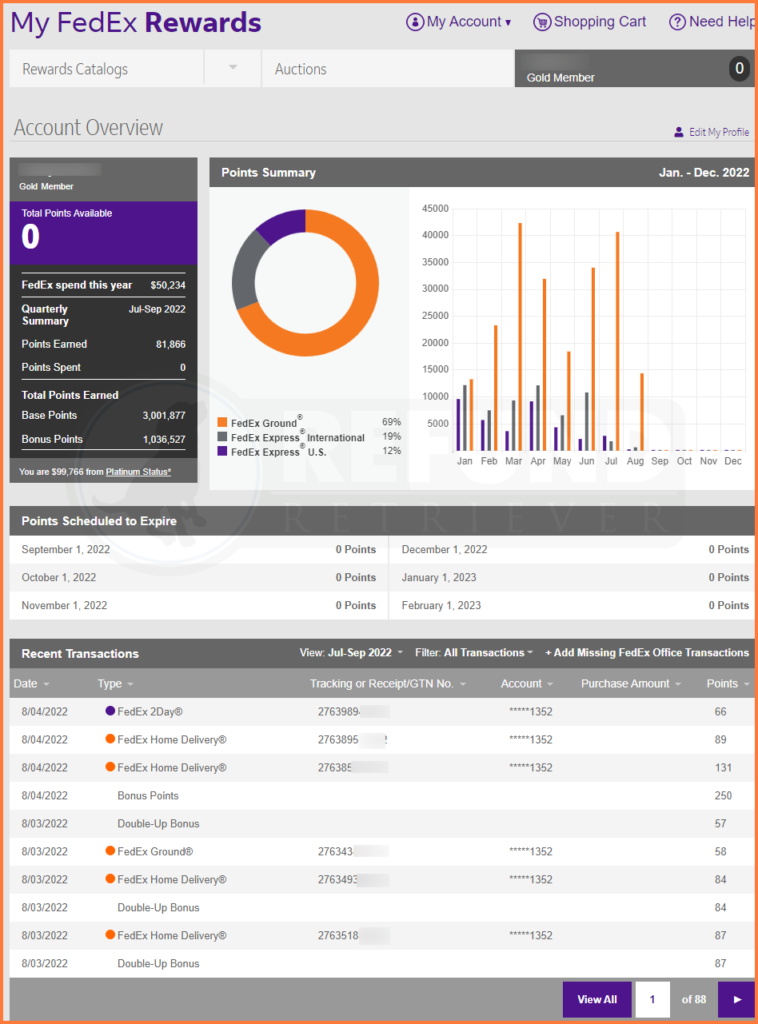This screenshot has height=1024, width=758.
Task: Click the Double-Up Bonus 57 points row
Action: point(382,824)
